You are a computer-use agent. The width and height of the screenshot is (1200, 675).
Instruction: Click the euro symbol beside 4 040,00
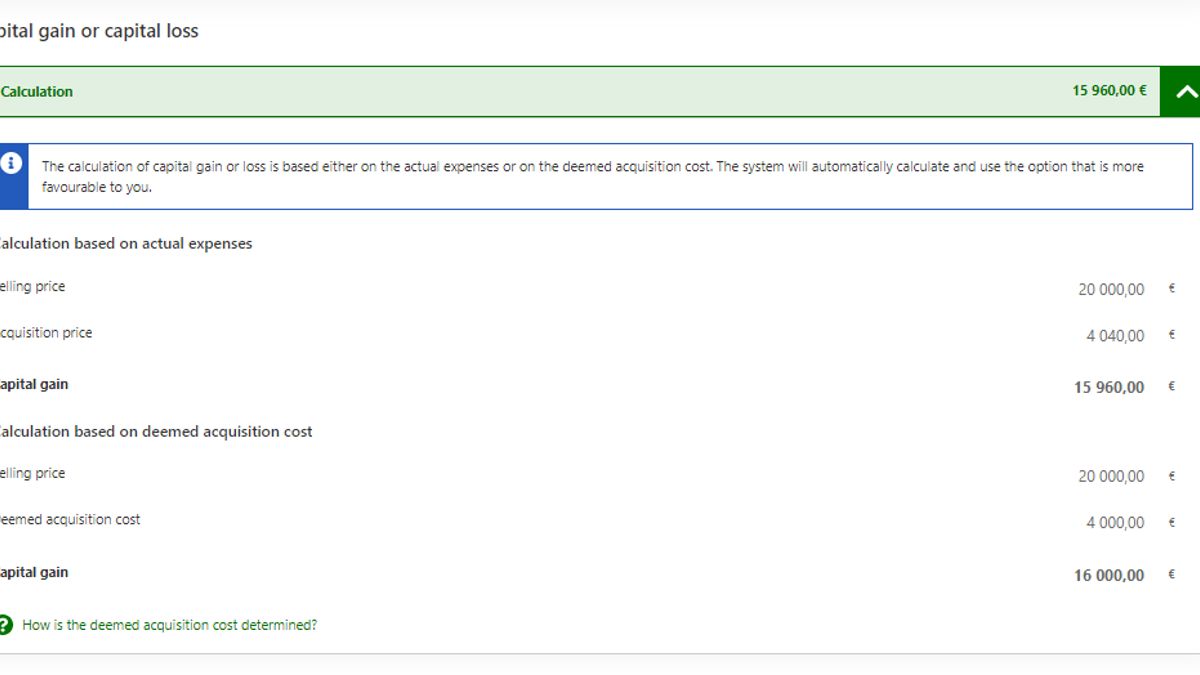(x=1172, y=336)
